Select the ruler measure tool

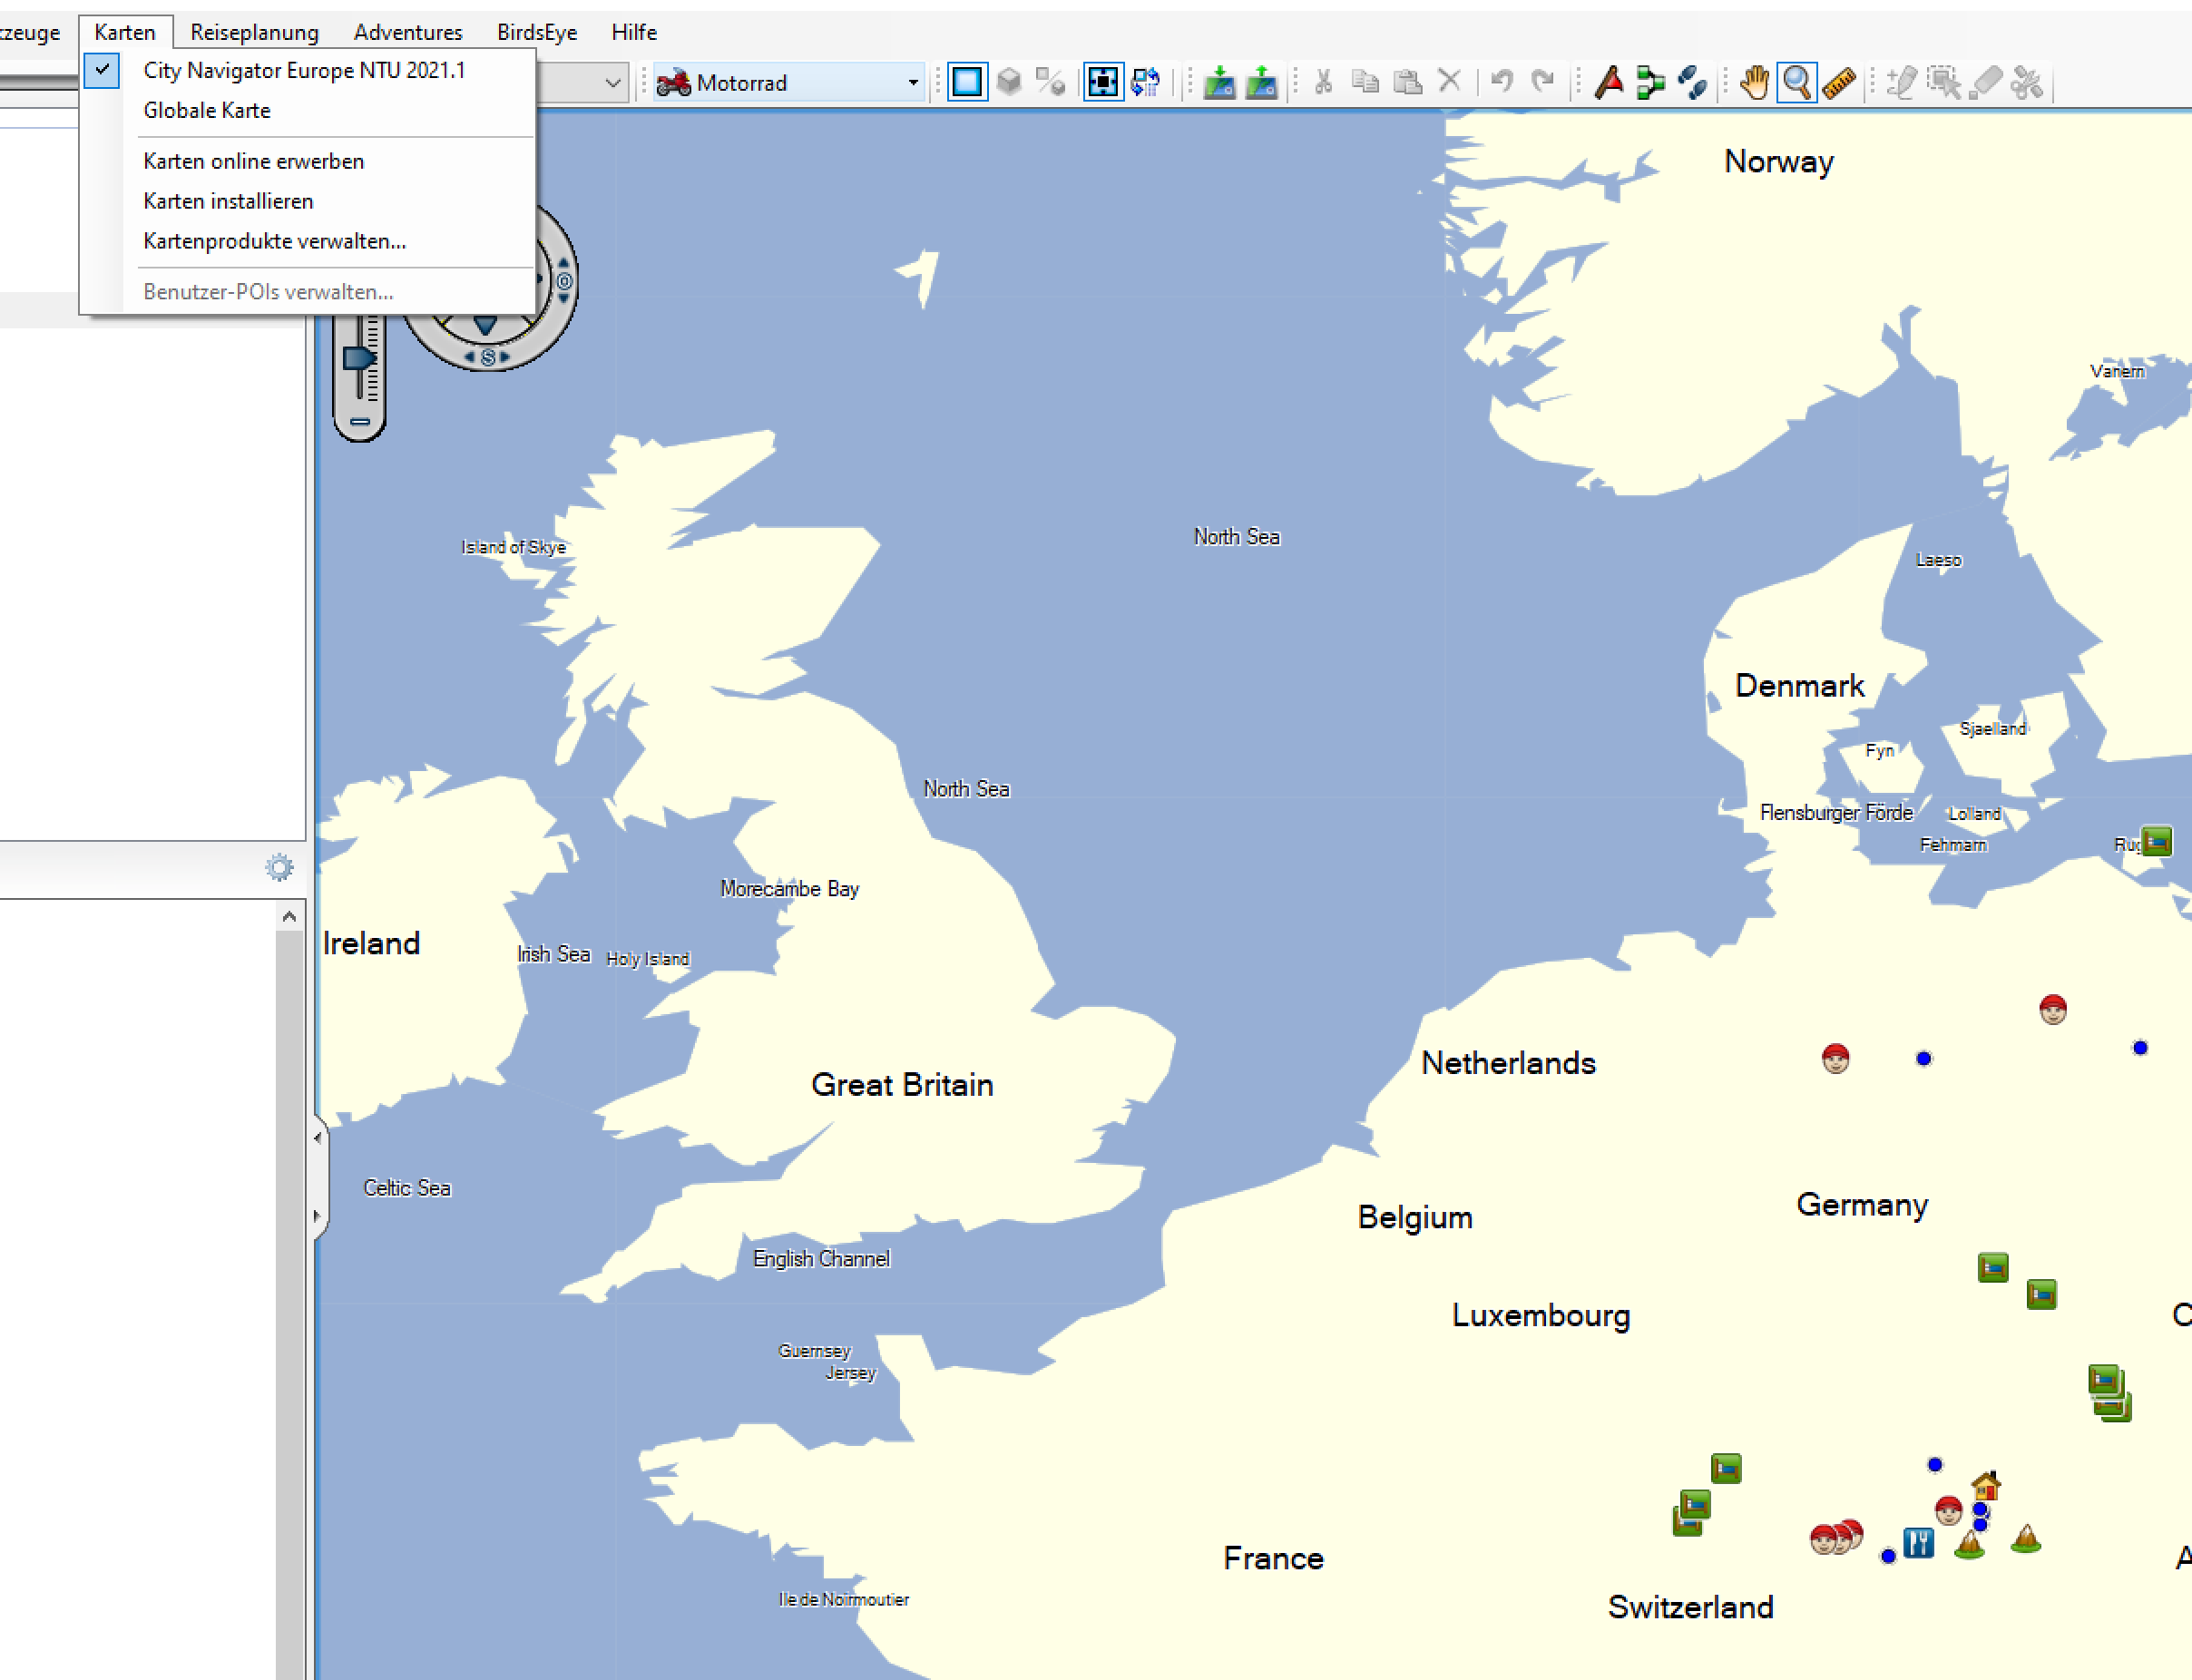coord(1839,82)
